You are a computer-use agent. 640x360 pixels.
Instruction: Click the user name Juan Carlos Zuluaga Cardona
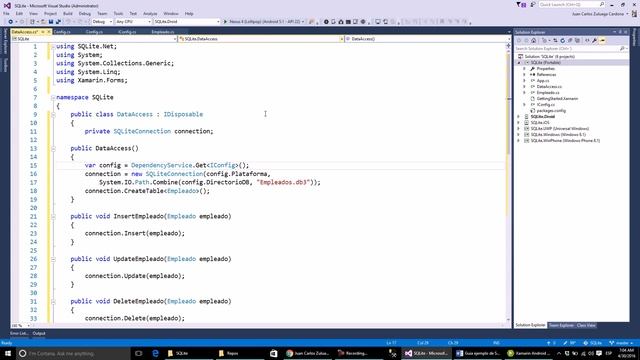tap(598, 14)
